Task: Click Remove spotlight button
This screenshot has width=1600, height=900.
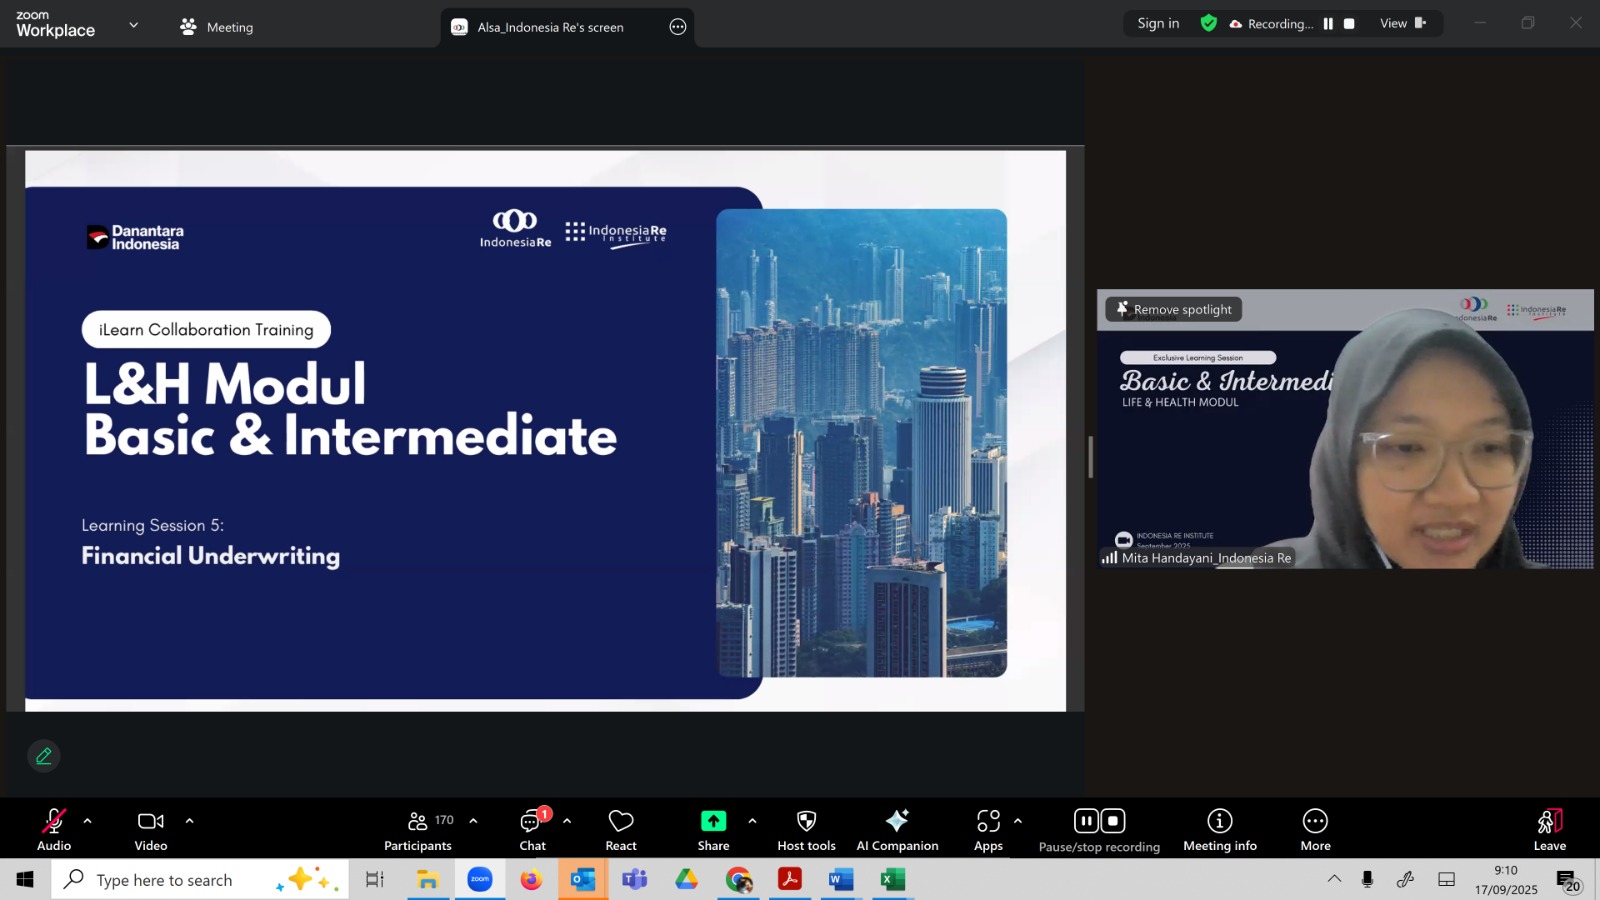Action: (x=1174, y=310)
